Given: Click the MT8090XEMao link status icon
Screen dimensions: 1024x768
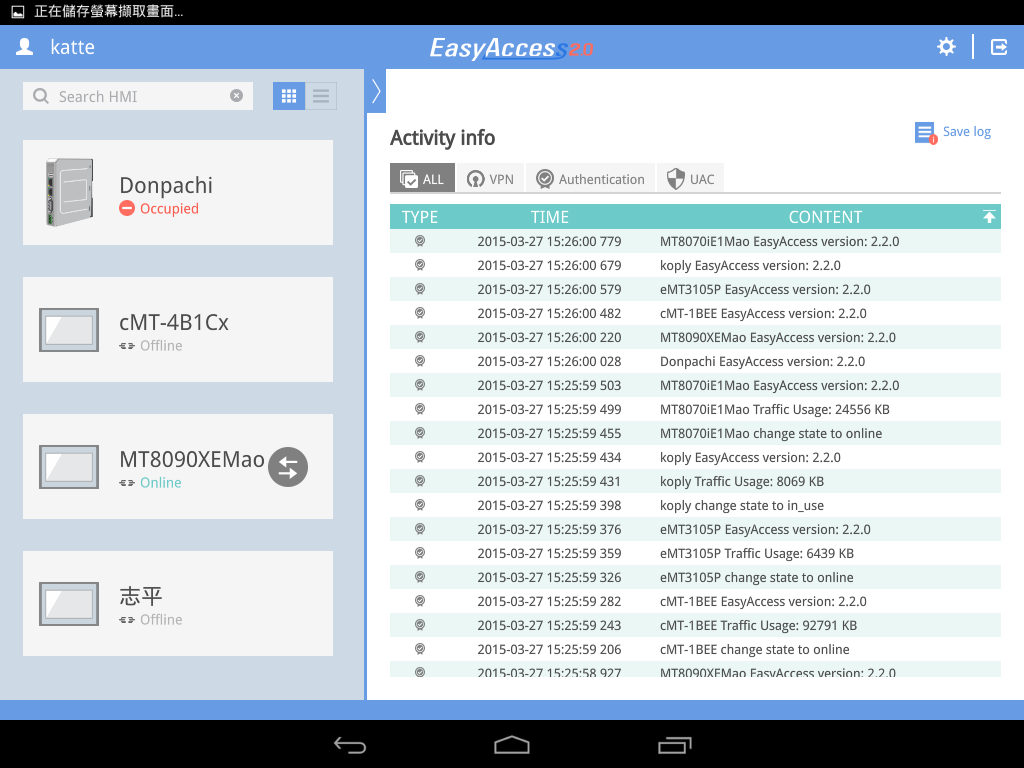Looking at the screenshot, I should click(127, 483).
